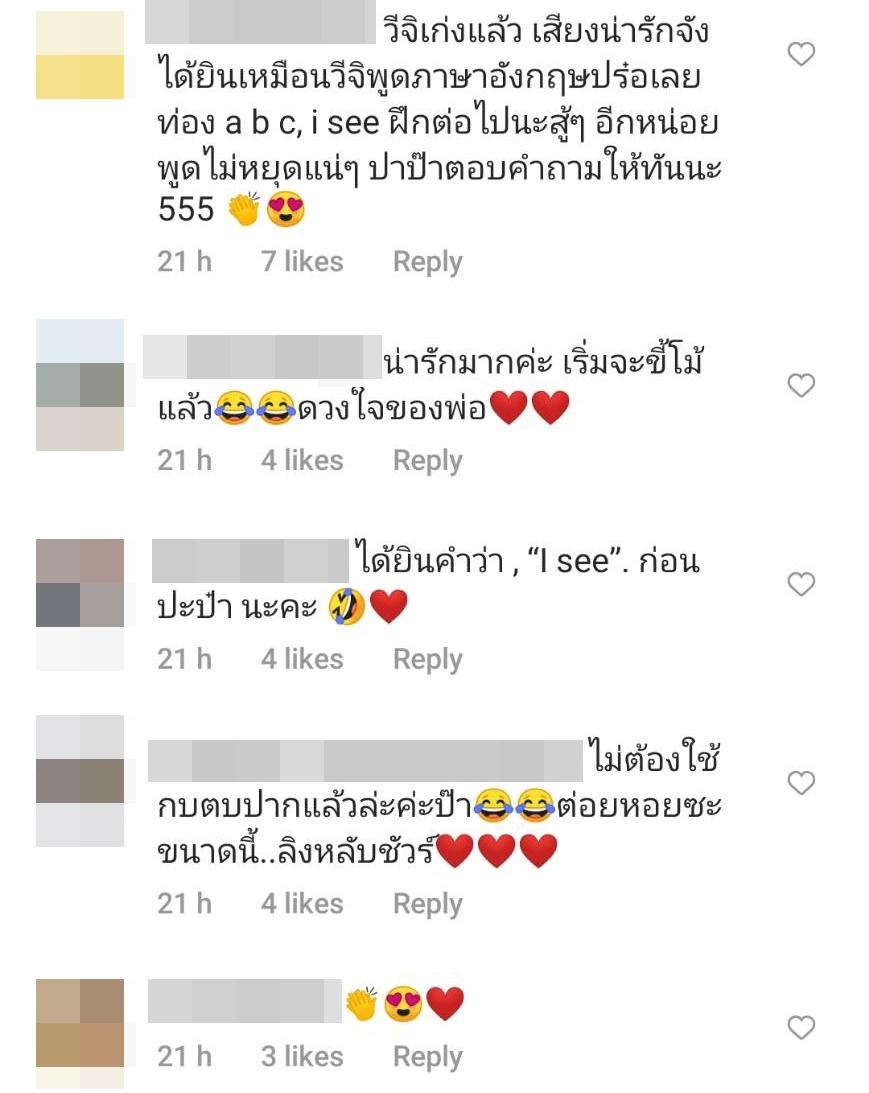This screenshot has width=869, height=1093.
Task: Reply to the emoji-only comment
Action: click(x=427, y=1057)
